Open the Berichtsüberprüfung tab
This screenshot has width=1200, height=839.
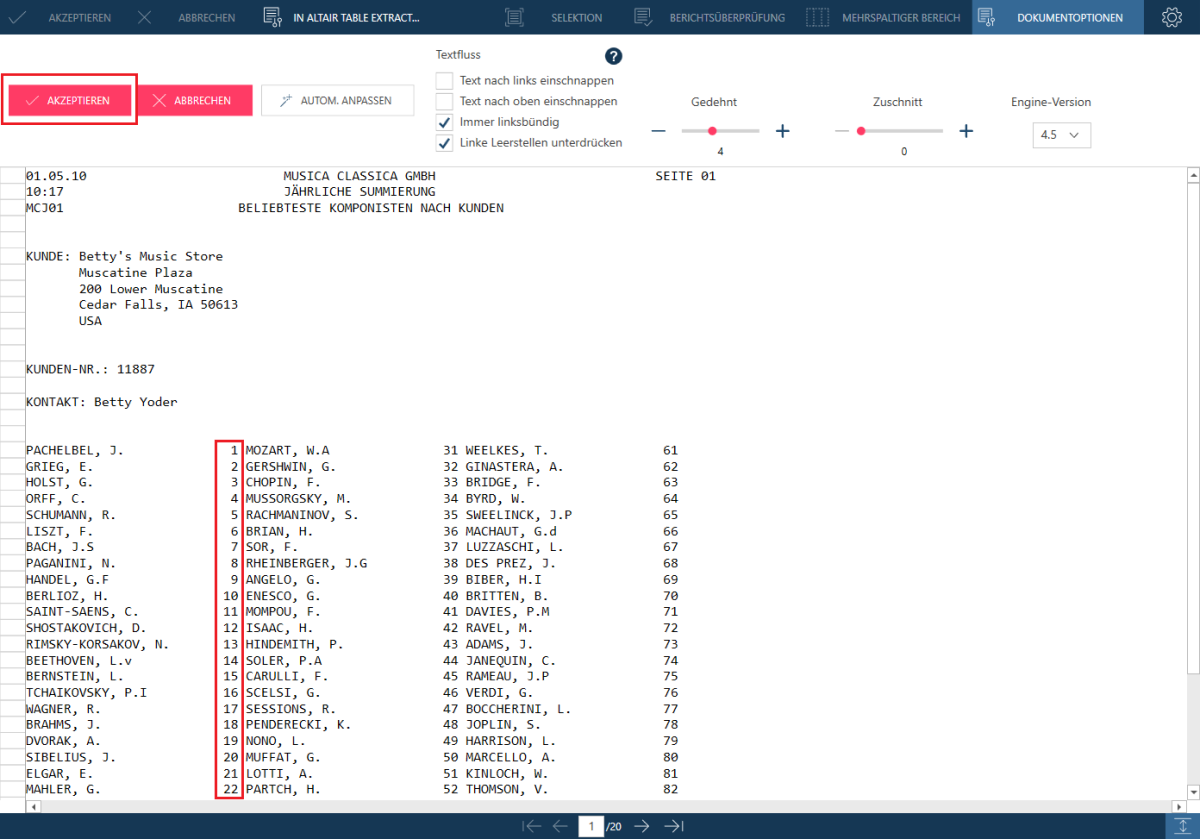(x=710, y=17)
